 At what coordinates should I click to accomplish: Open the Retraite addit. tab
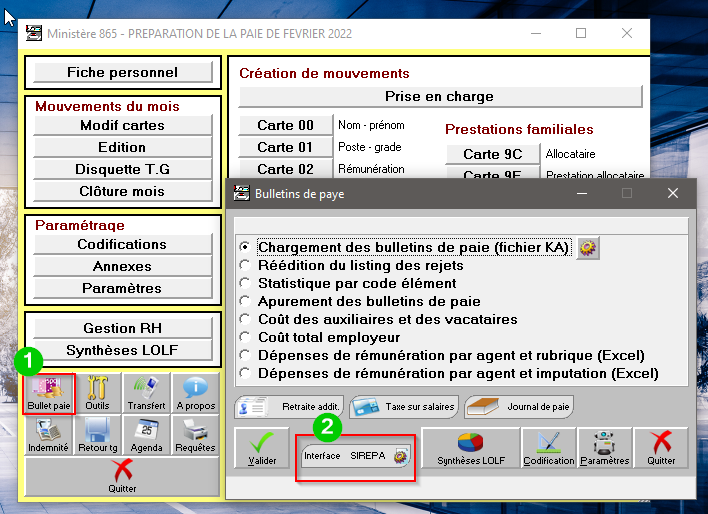[x=289, y=406]
